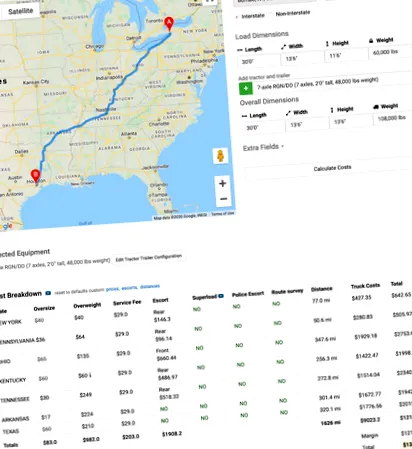Select the NEW YORK state row label

click(11, 322)
